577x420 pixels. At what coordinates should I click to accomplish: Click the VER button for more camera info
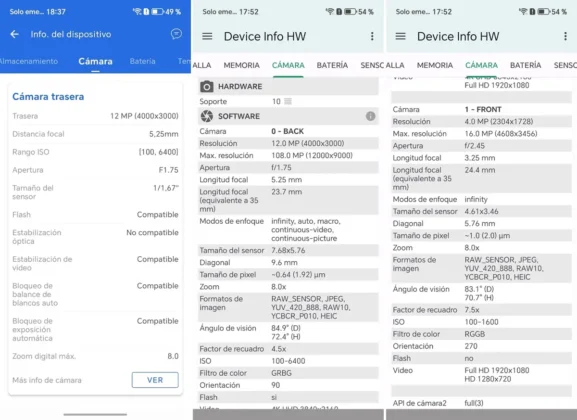pos(155,380)
